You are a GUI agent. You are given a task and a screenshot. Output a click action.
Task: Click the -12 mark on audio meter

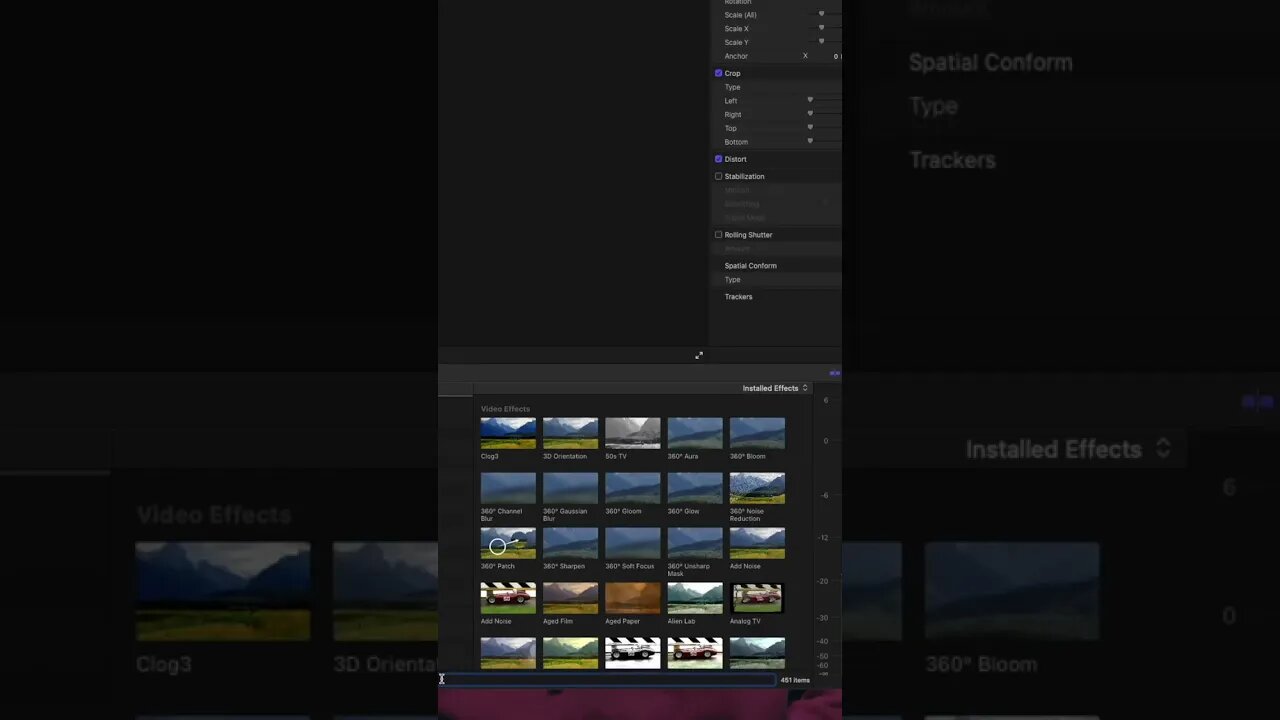pyautogui.click(x=824, y=538)
